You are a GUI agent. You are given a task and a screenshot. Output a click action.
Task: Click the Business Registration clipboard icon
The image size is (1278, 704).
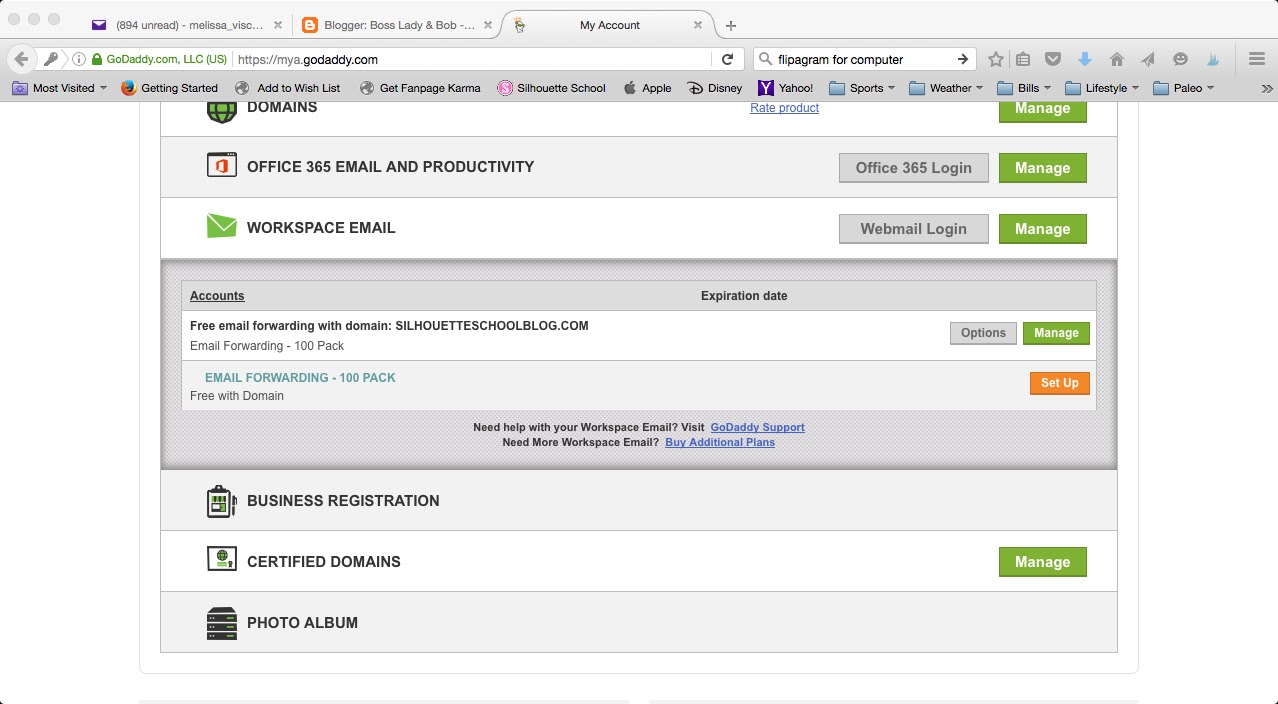click(221, 501)
